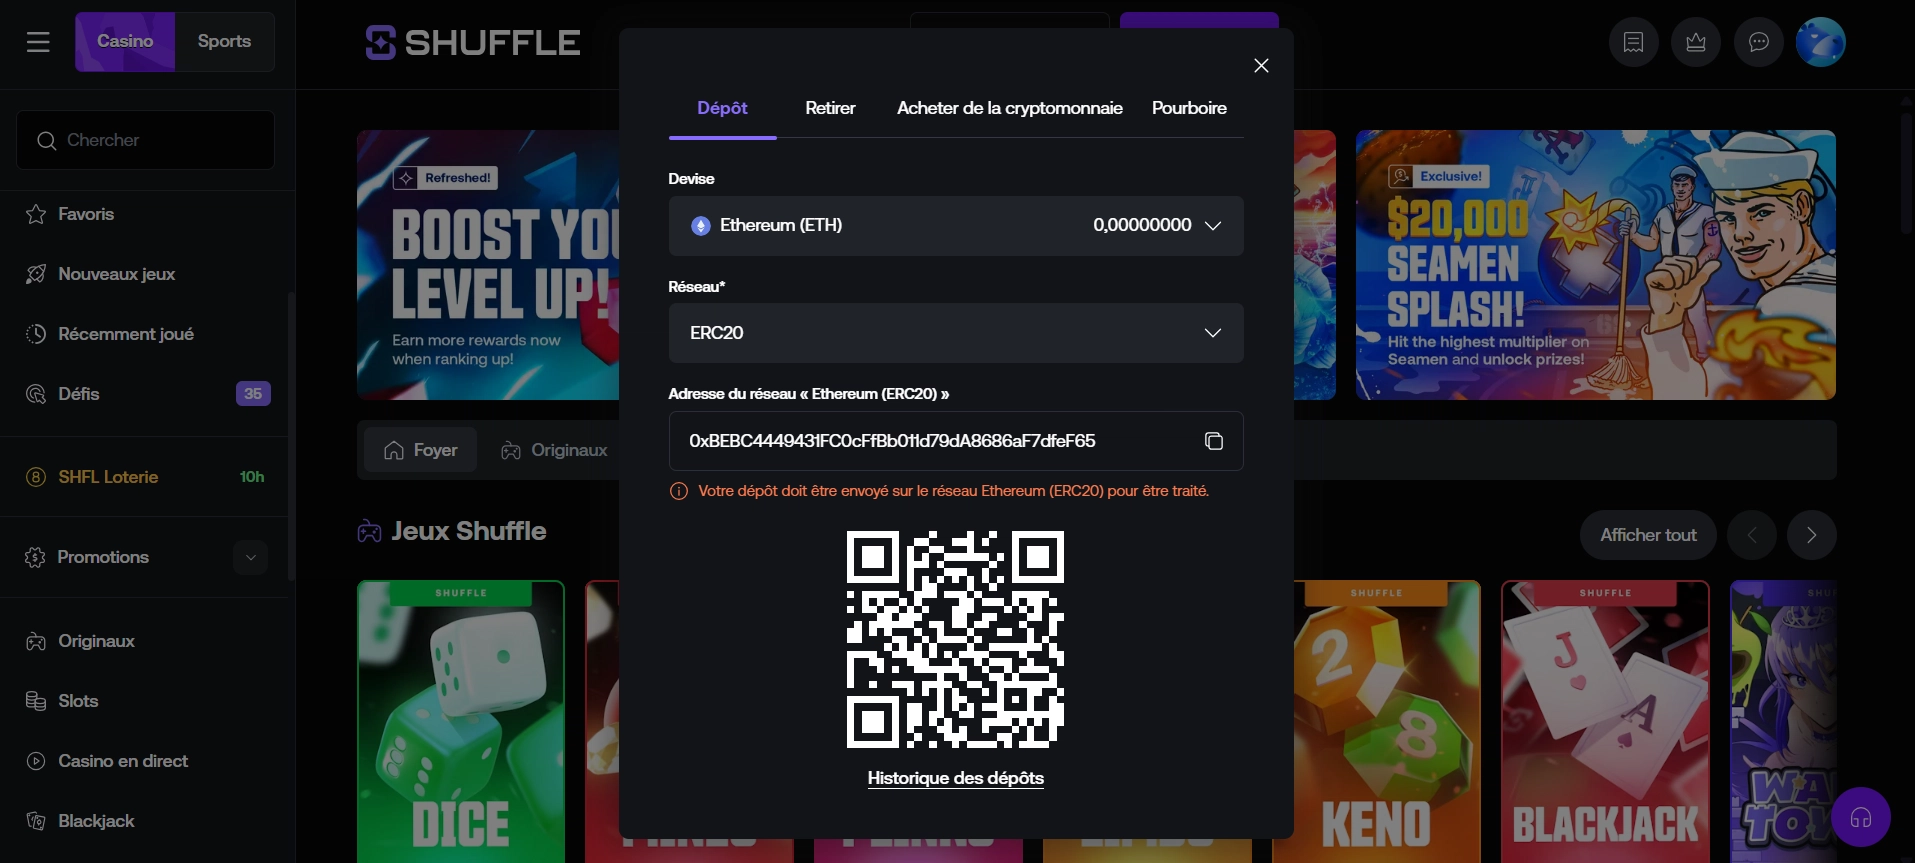Open the VIP crown icon
The width and height of the screenshot is (1915, 863).
pos(1696,42)
